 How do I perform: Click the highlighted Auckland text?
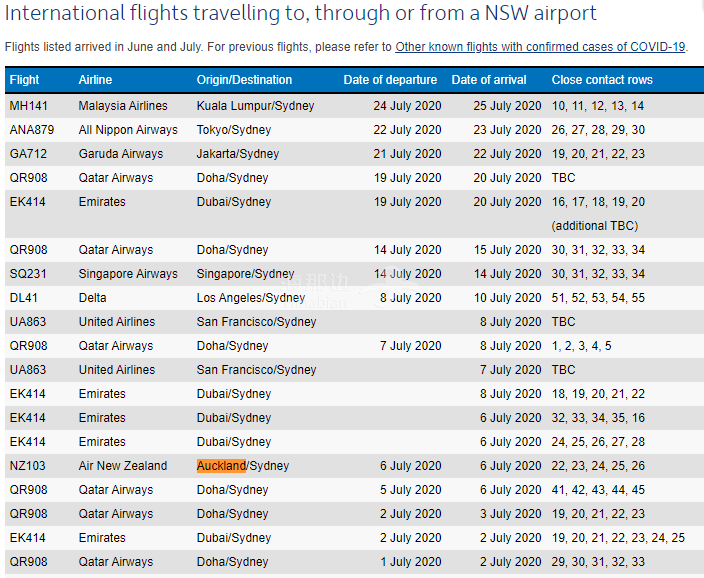click(221, 466)
